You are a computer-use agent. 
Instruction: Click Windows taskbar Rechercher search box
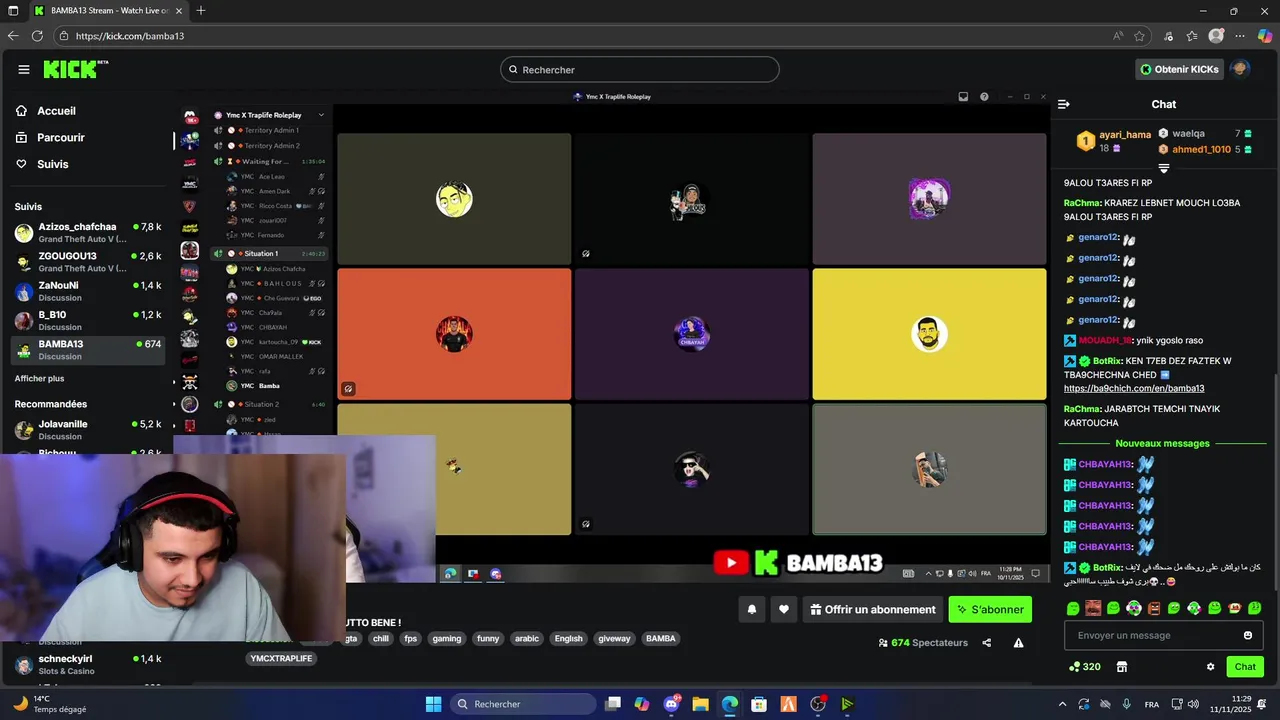pyautogui.click(x=523, y=704)
